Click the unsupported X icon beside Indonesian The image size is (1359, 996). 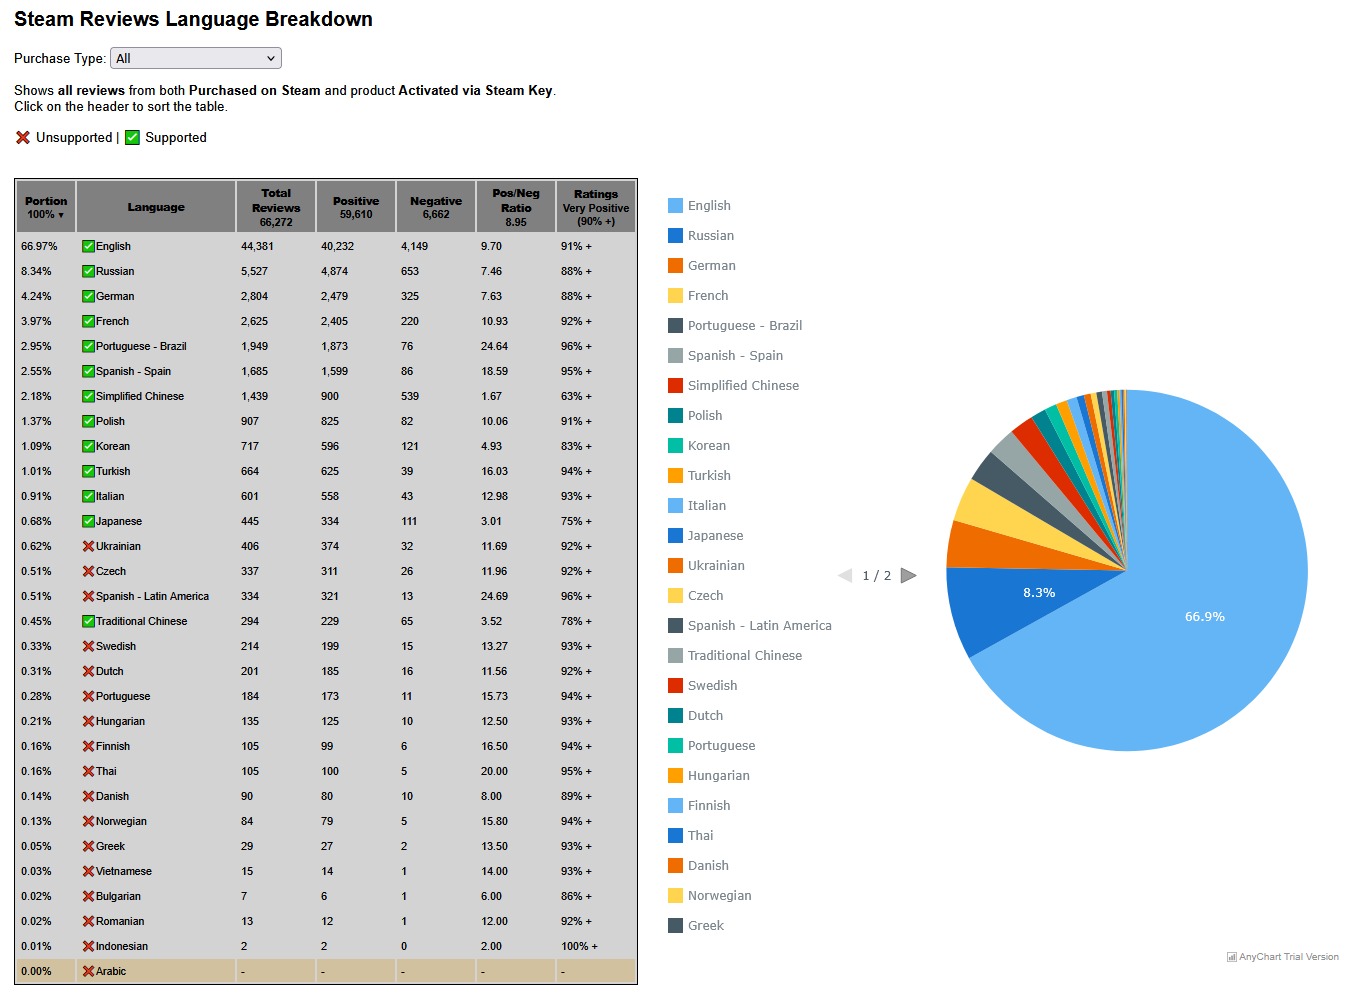tap(88, 946)
